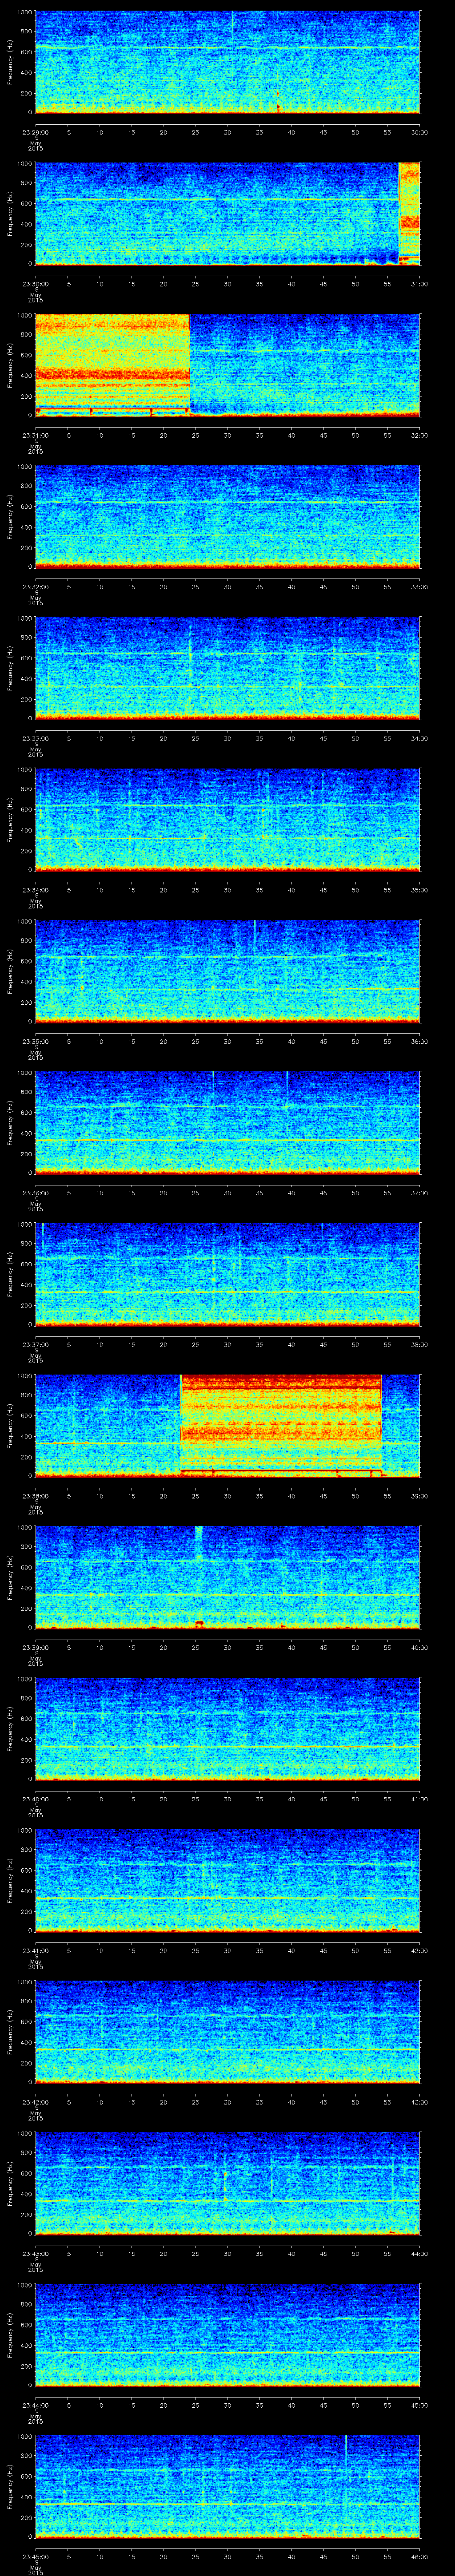
Task: Click the Frequency (Hz) label of the 23:45:00 panel
Action: tap(10, 2487)
